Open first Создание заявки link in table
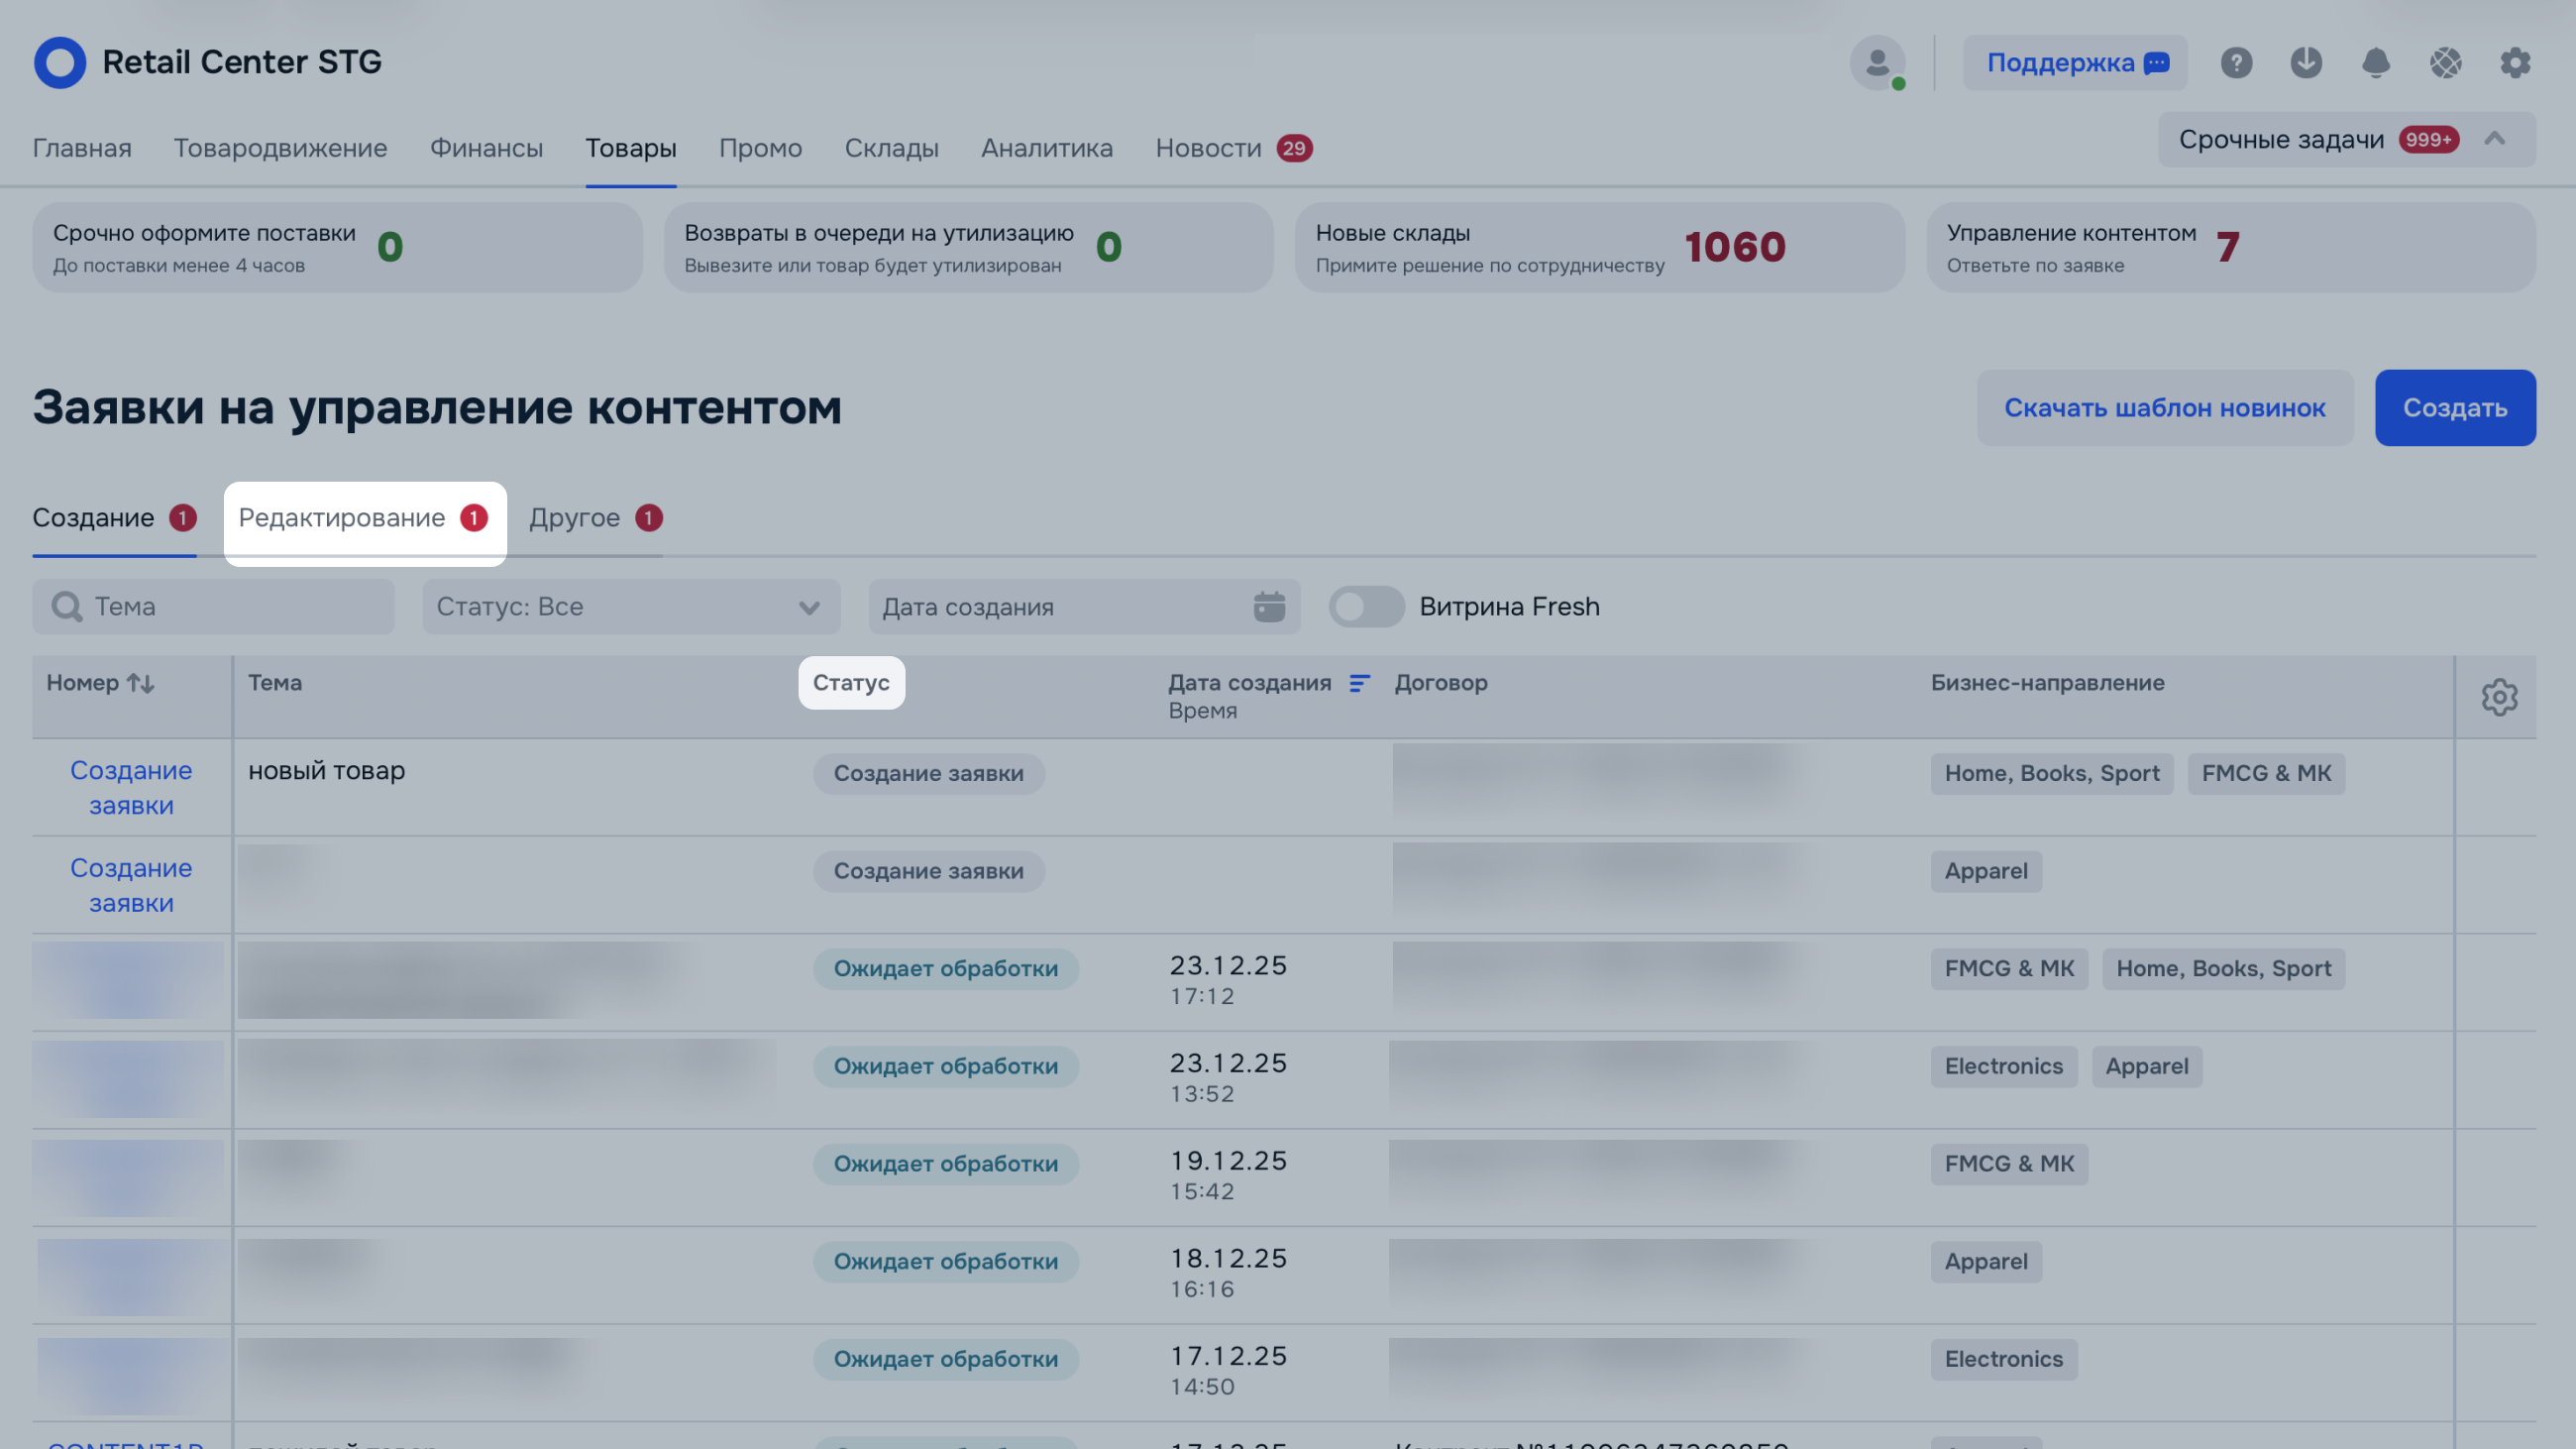 point(131,787)
